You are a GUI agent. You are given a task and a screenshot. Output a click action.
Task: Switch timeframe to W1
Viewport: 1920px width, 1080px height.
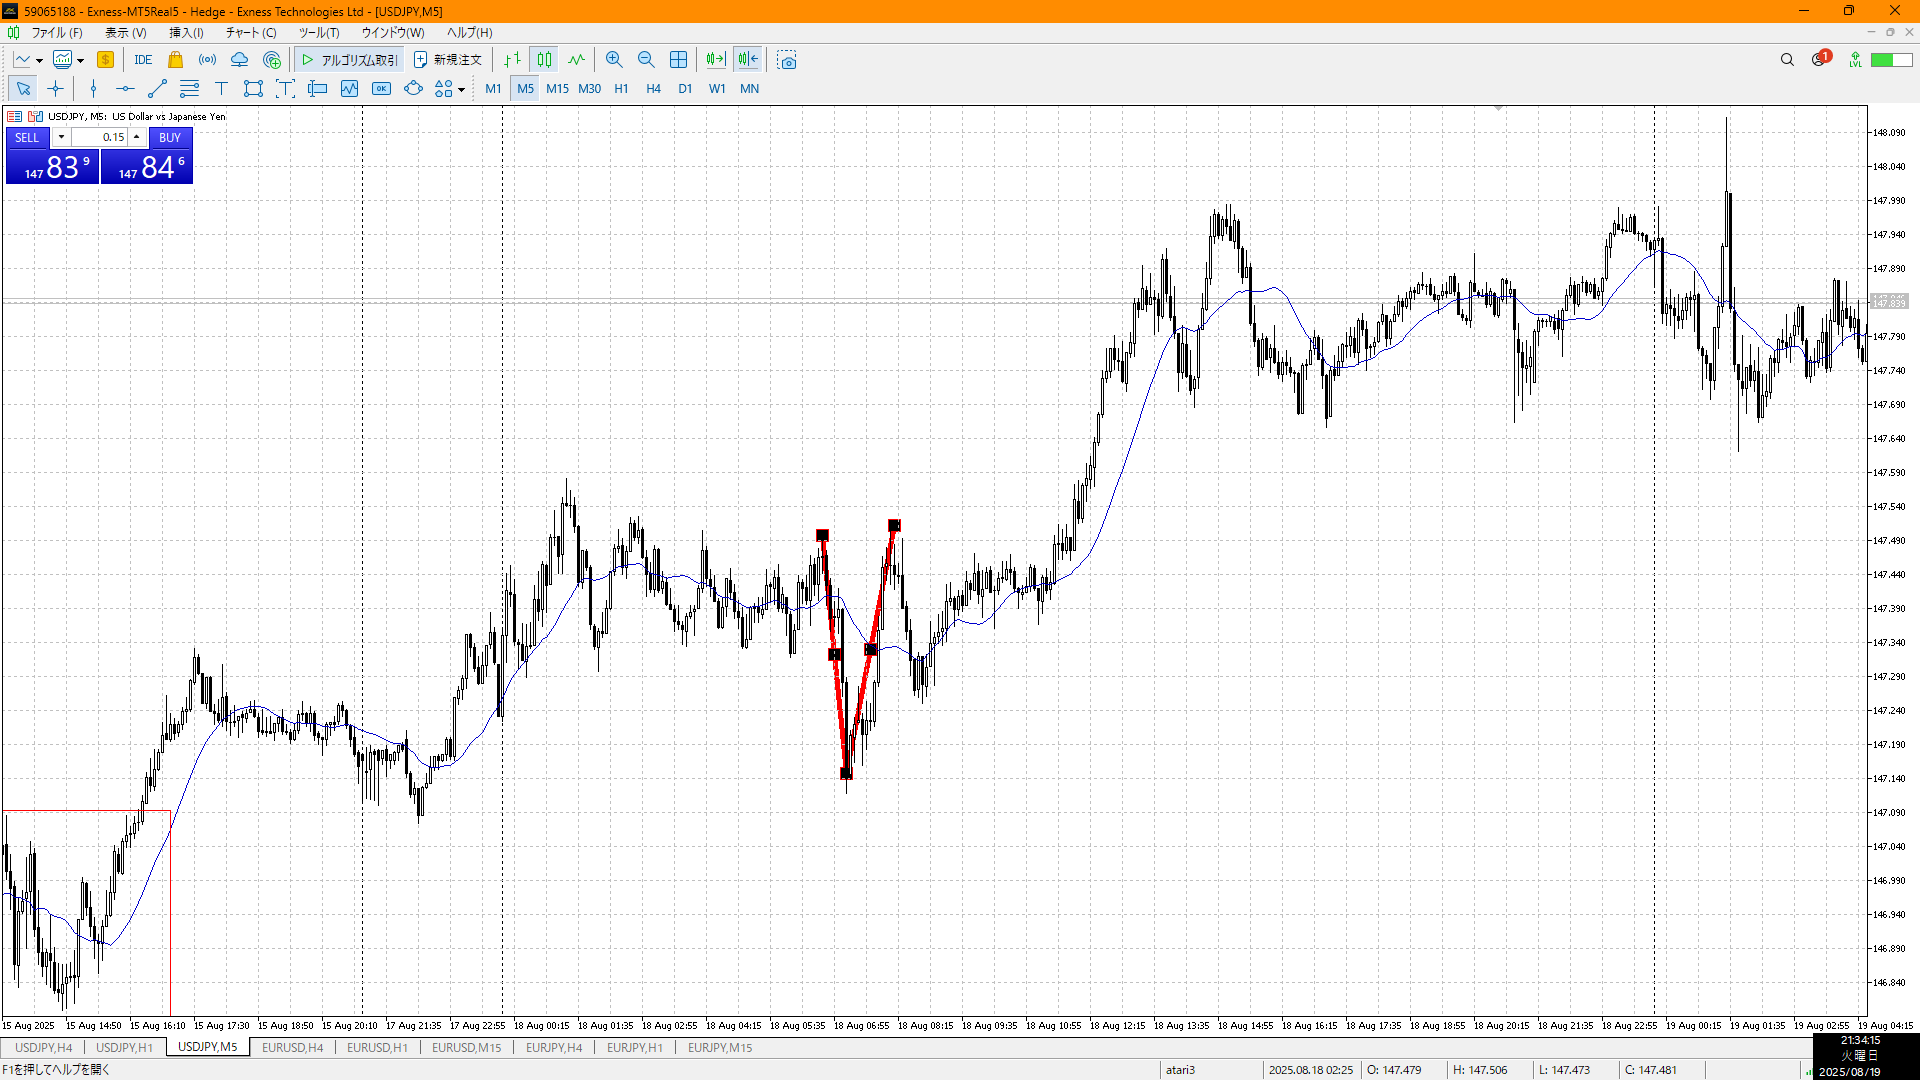tap(717, 89)
